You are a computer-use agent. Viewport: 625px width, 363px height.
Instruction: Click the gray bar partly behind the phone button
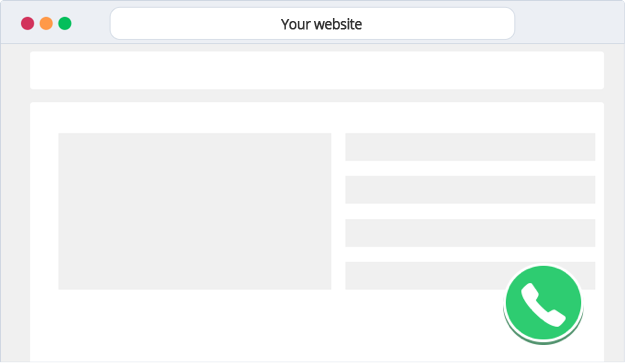coord(425,276)
